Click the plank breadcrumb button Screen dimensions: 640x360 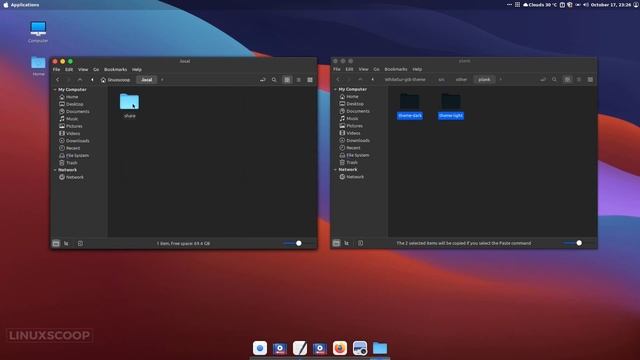[x=484, y=80]
